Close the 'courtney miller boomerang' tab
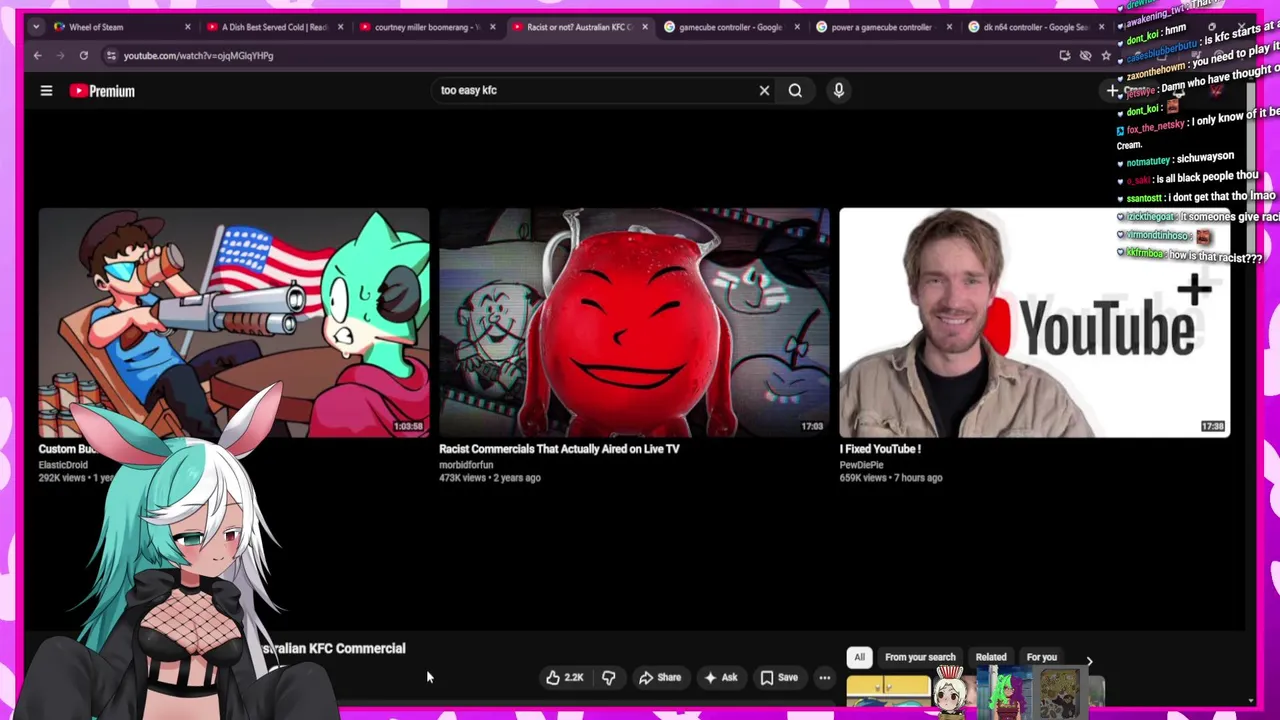This screenshot has height=720, width=1280. coord(492,27)
